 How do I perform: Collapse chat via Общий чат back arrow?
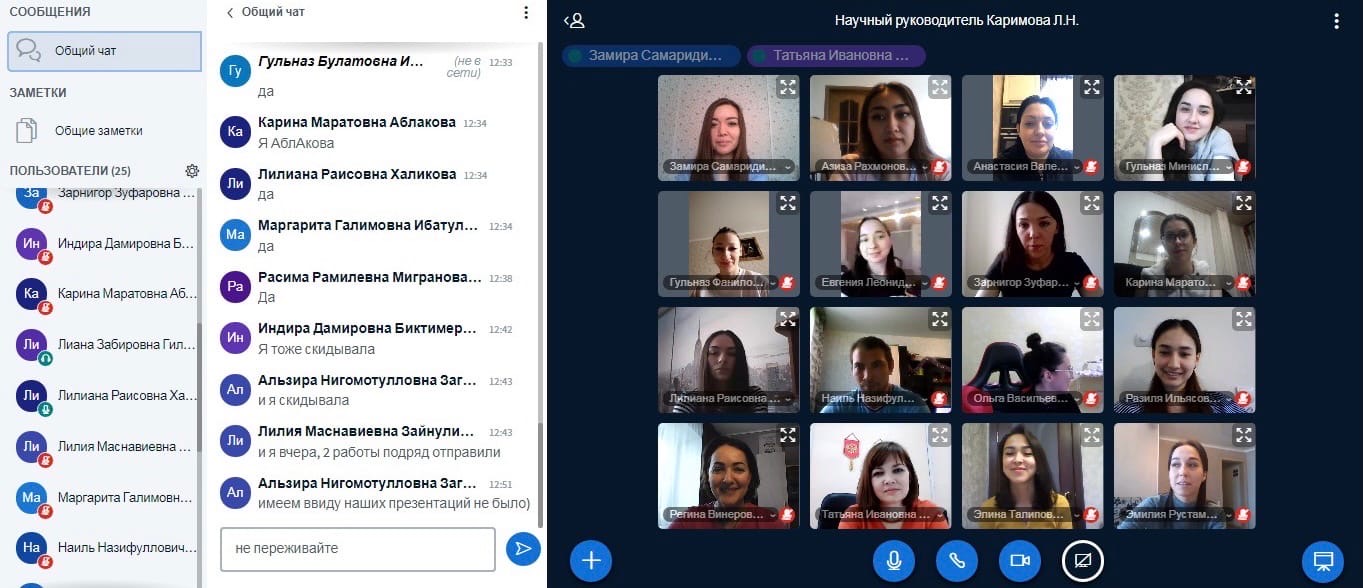pos(231,13)
